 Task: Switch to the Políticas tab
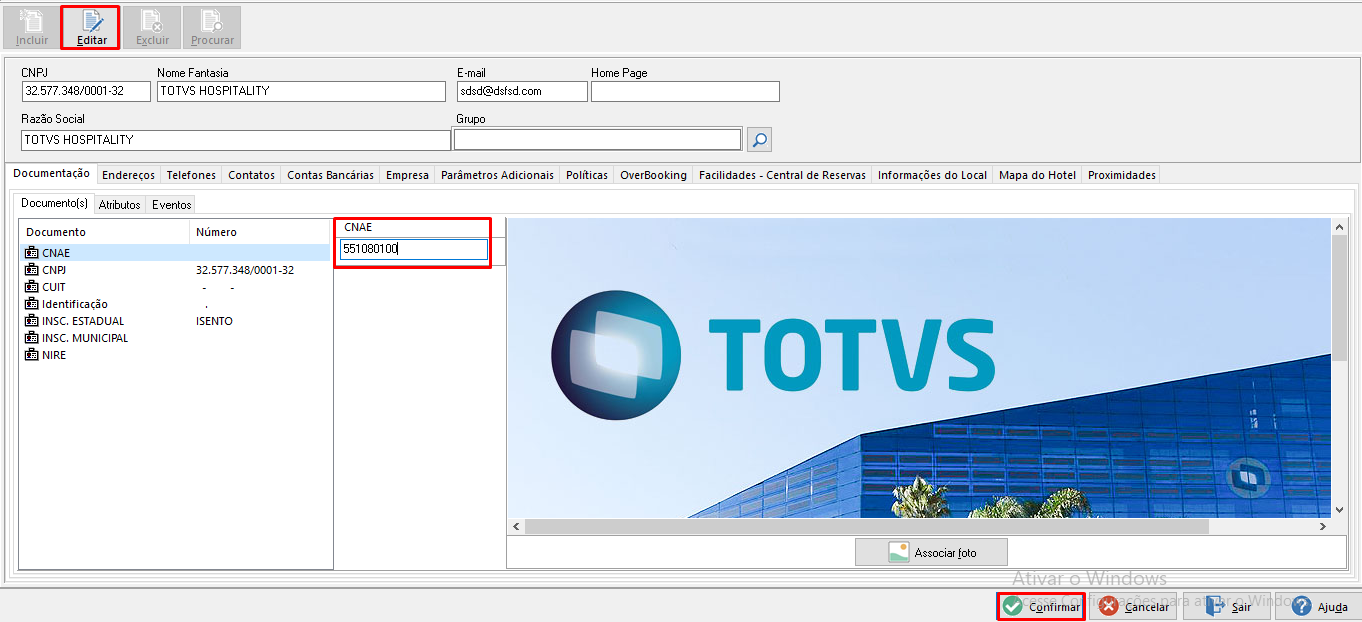(x=587, y=175)
